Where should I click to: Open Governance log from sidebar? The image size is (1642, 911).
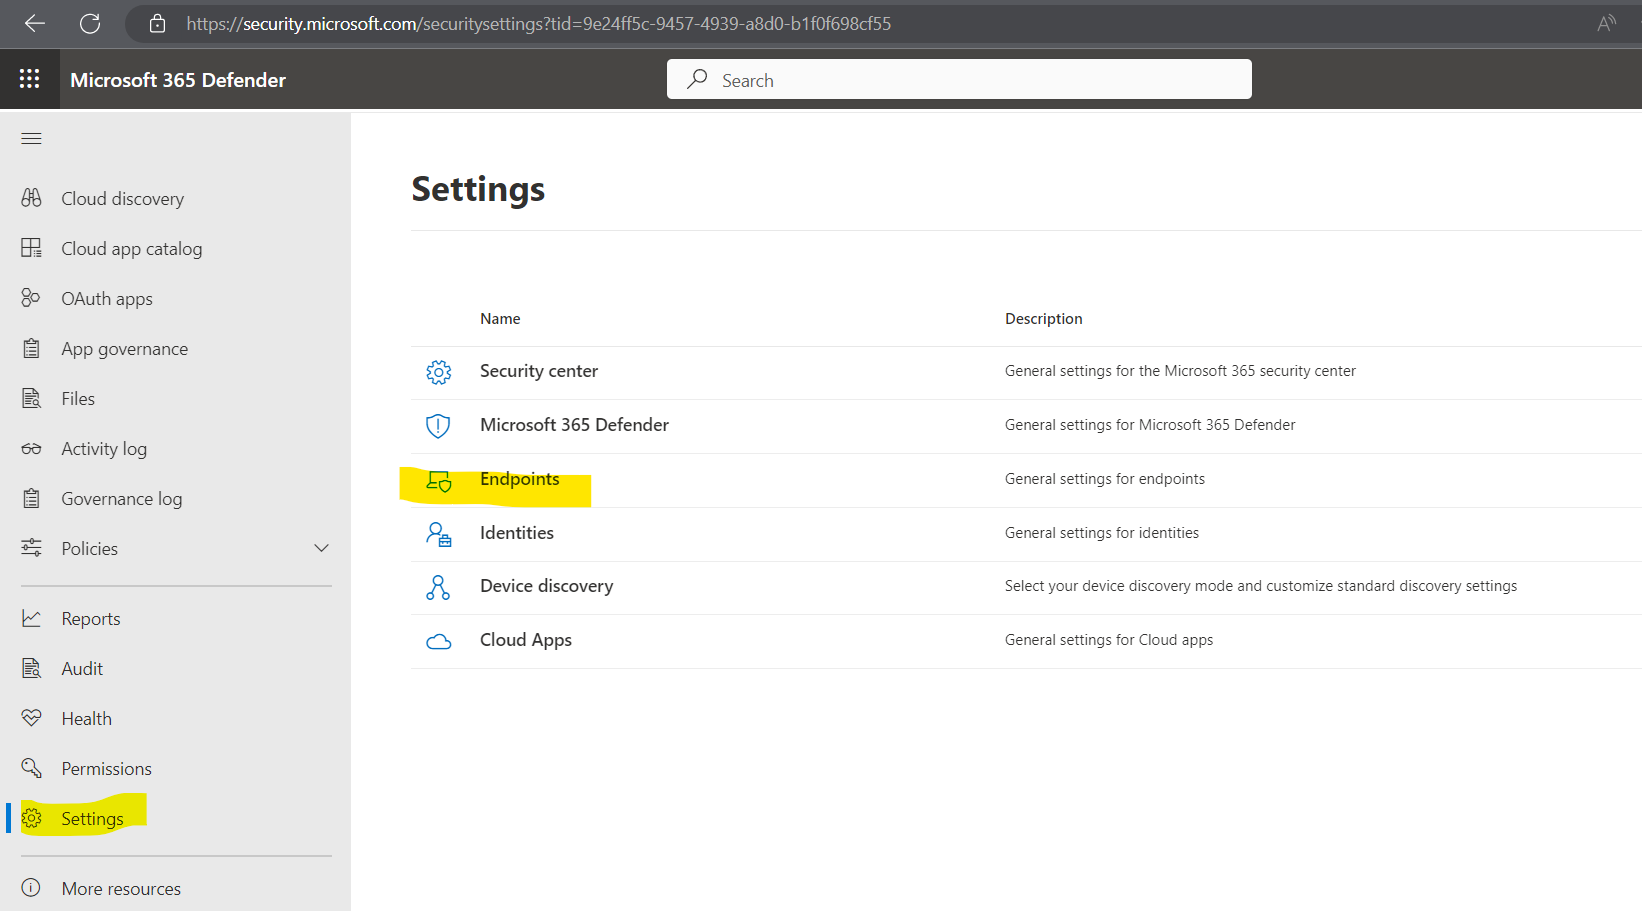[122, 498]
